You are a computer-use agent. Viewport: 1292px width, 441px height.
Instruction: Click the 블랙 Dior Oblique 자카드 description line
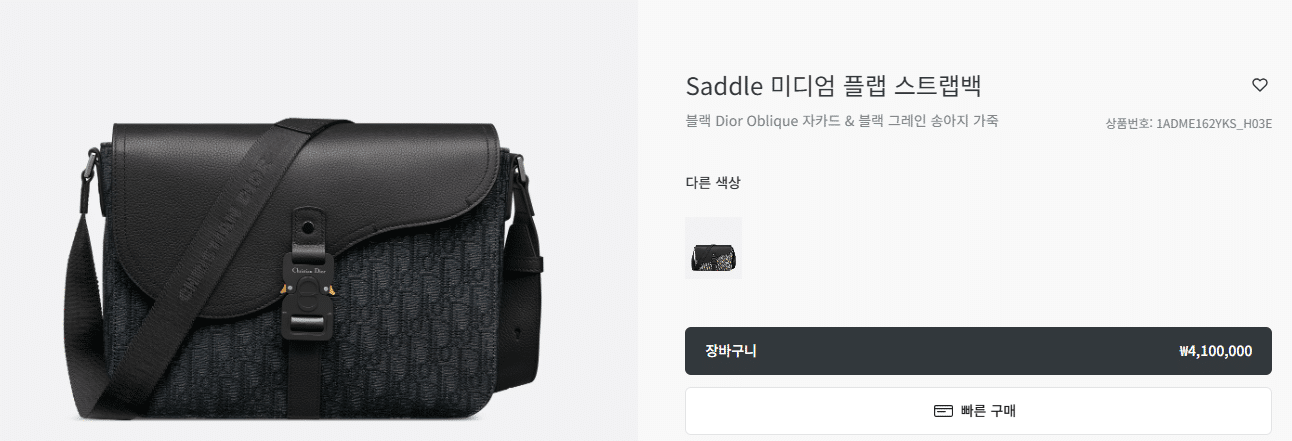pos(842,121)
